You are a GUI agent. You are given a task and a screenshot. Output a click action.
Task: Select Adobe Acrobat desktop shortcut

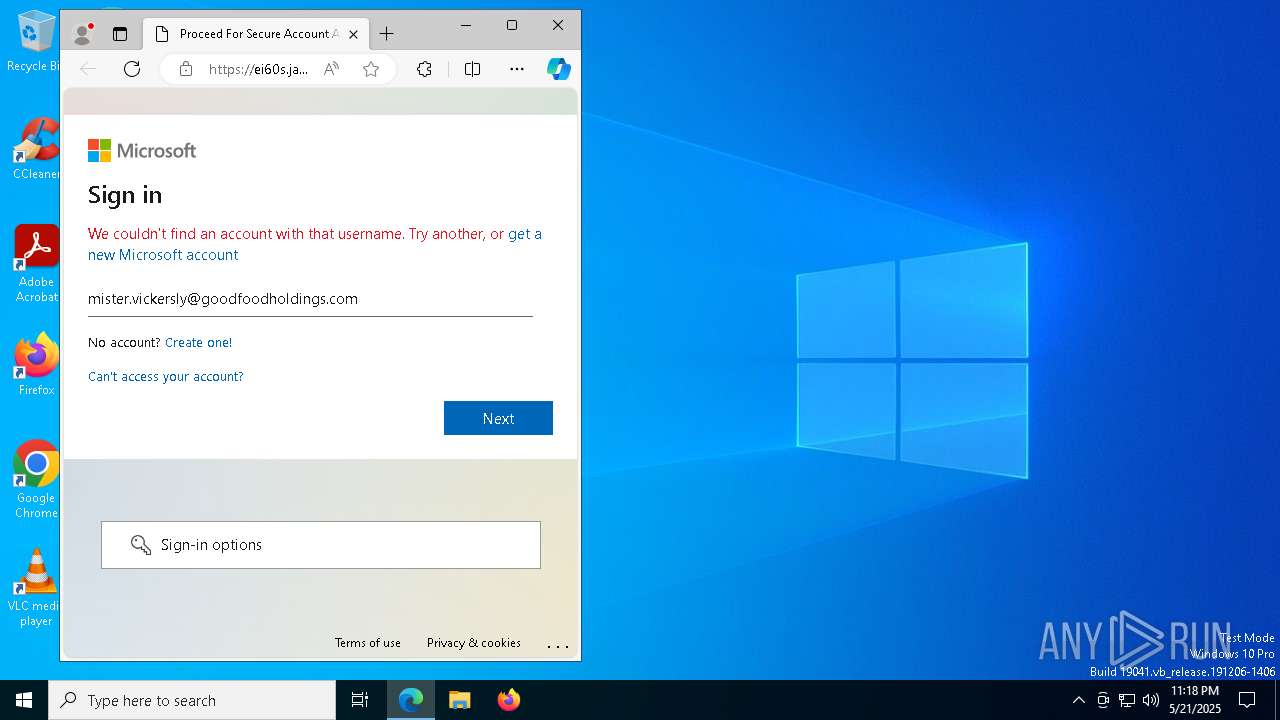point(36,264)
